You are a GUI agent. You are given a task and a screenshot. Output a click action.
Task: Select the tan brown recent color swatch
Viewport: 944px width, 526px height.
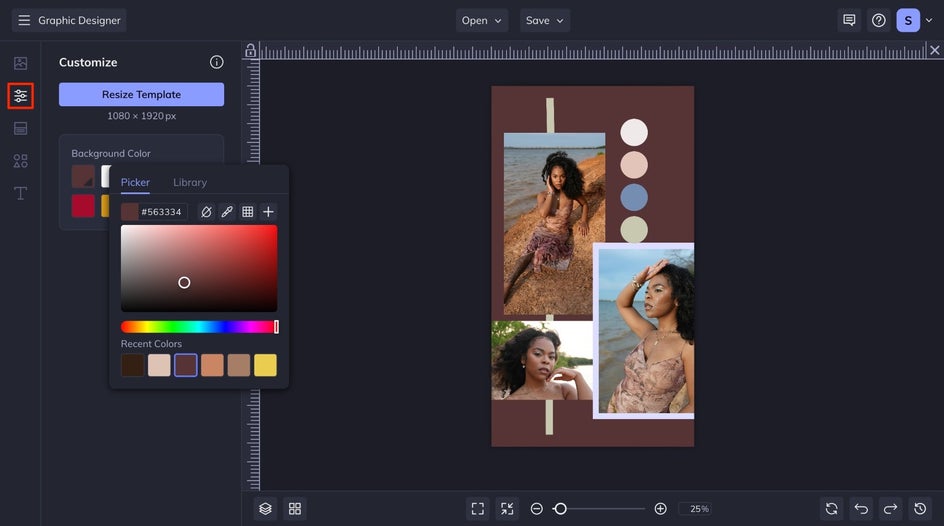pyautogui.click(x=238, y=365)
